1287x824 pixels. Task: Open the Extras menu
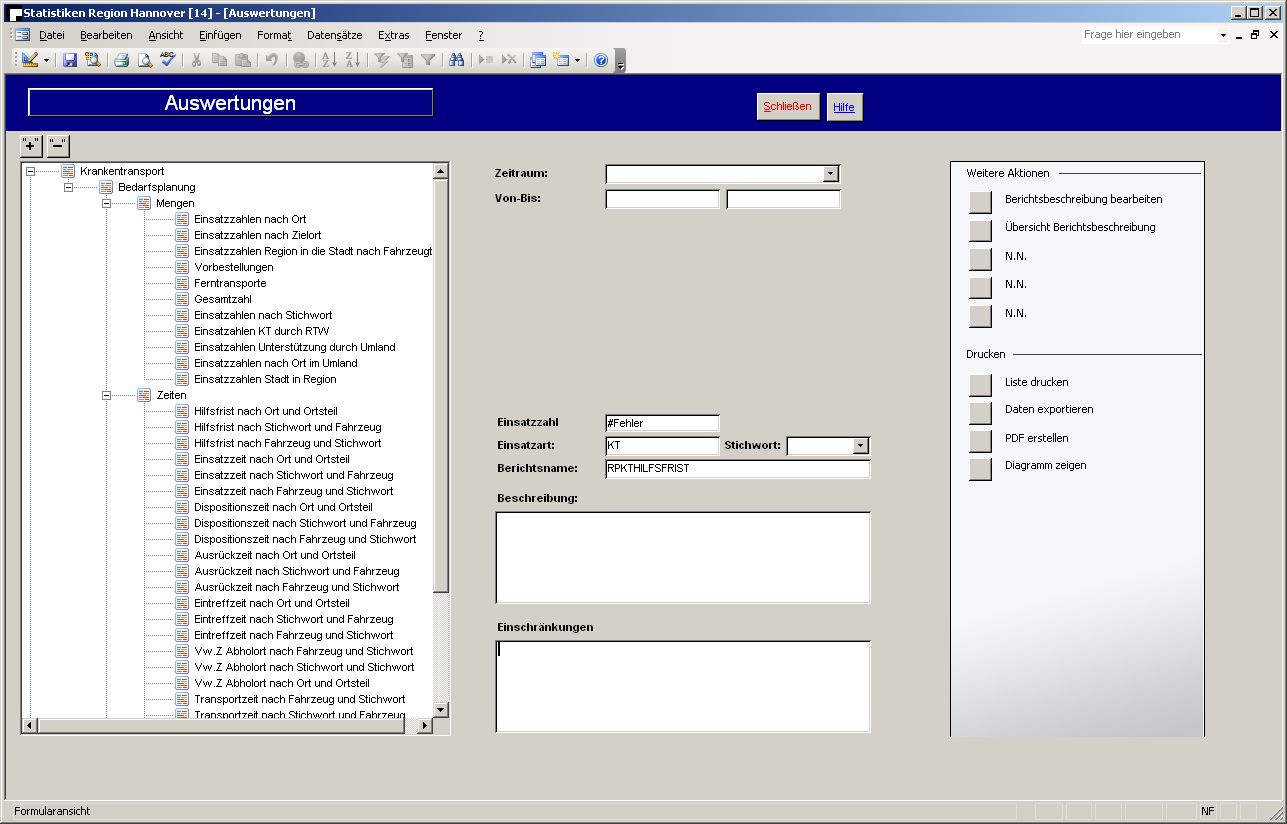394,35
